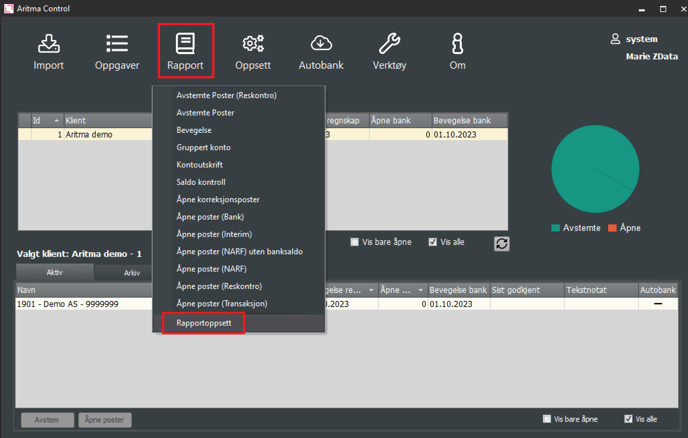
Task: Click the system user profile icon
Action: pos(616,39)
